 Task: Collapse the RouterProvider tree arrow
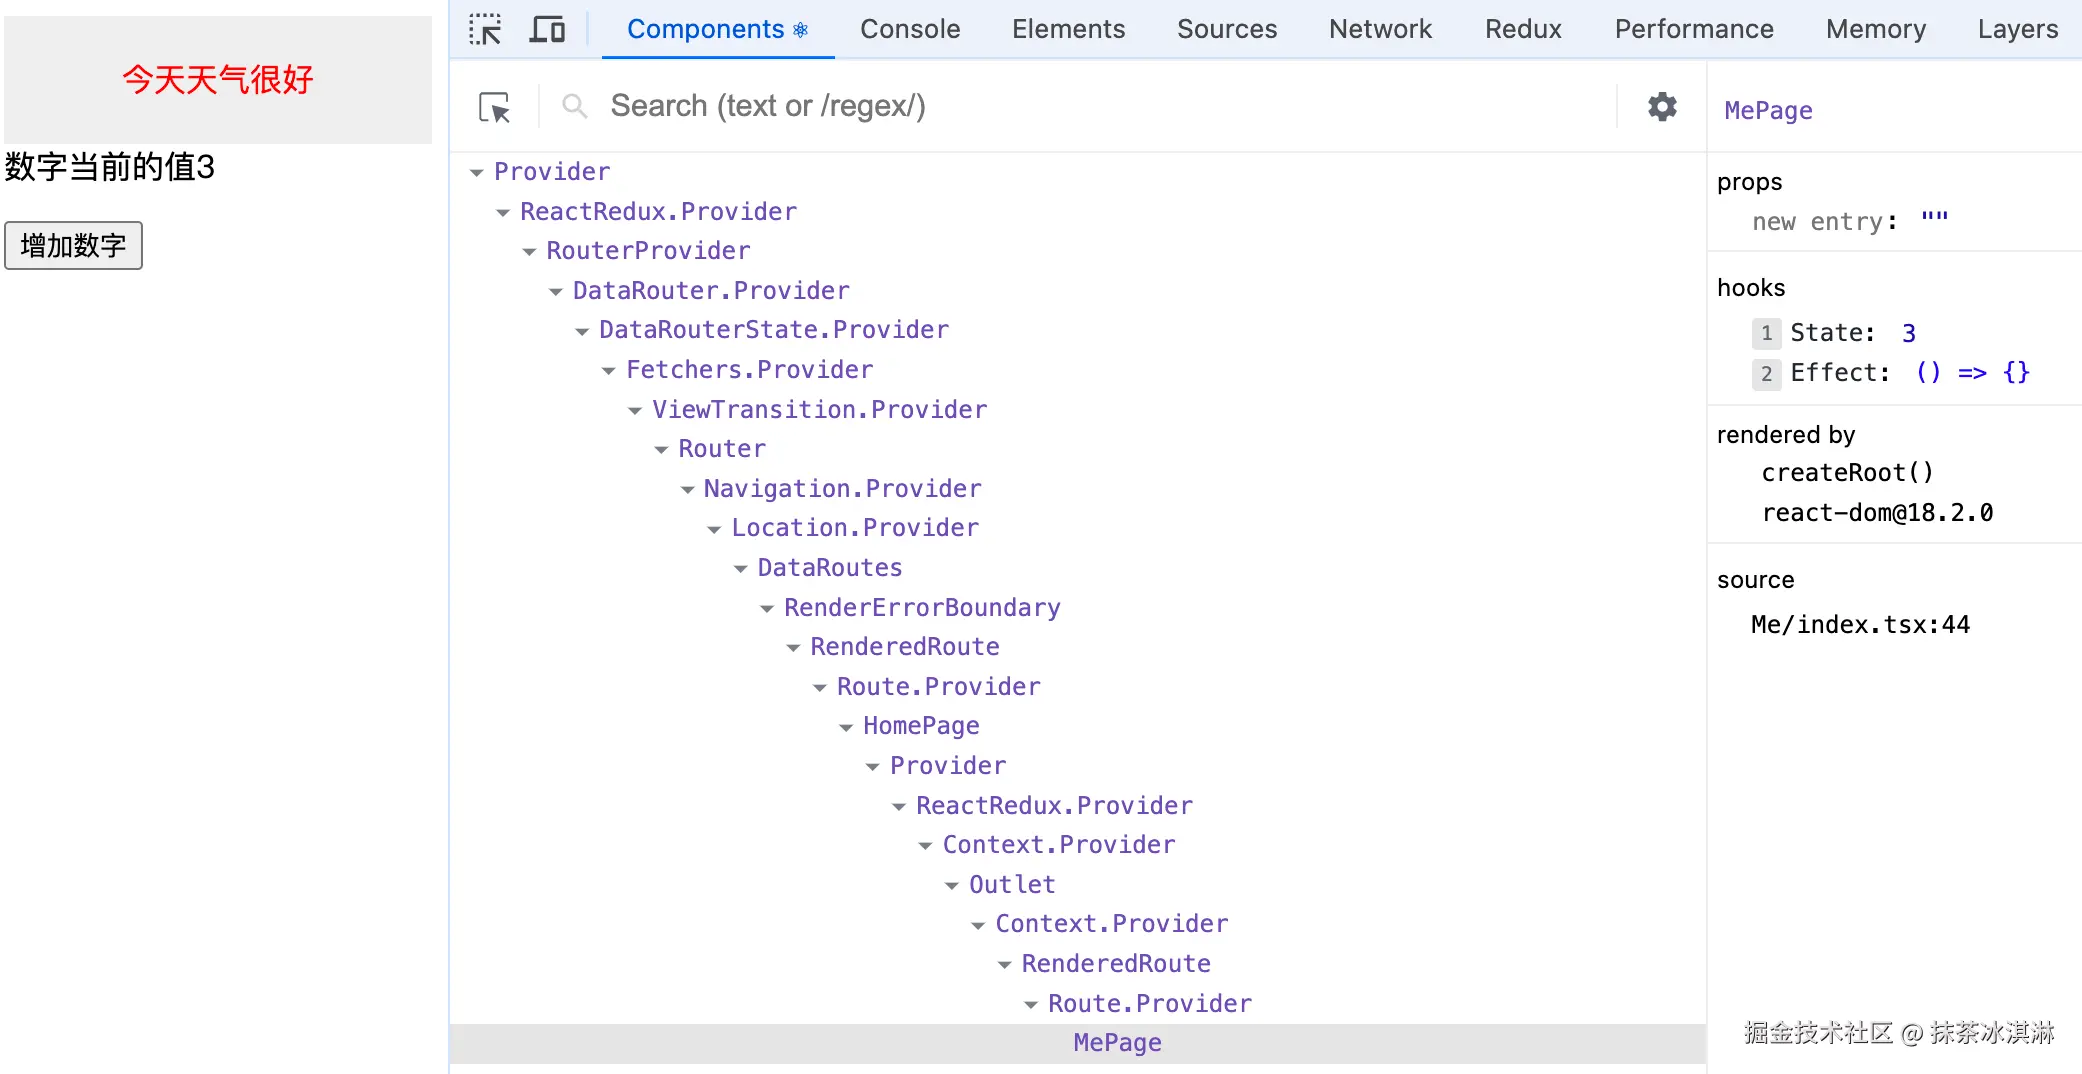coord(530,252)
